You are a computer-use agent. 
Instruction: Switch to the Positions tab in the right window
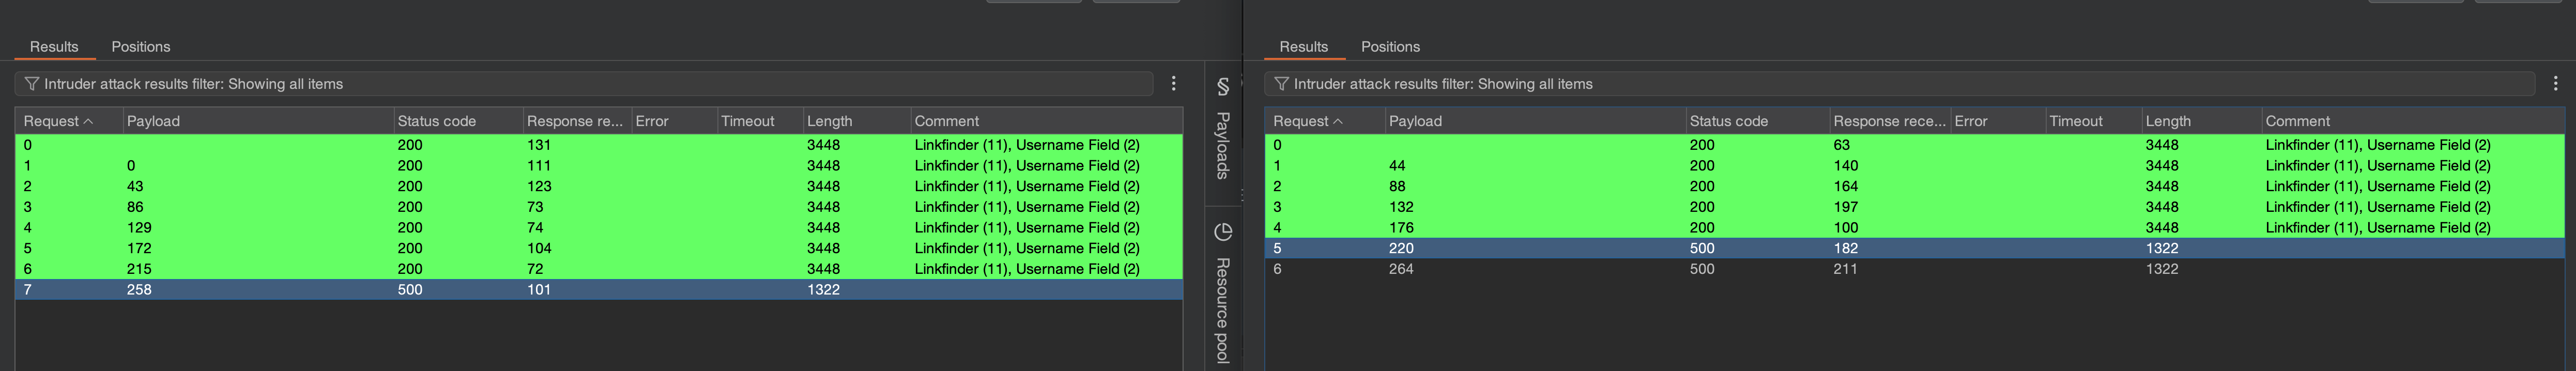point(1390,47)
